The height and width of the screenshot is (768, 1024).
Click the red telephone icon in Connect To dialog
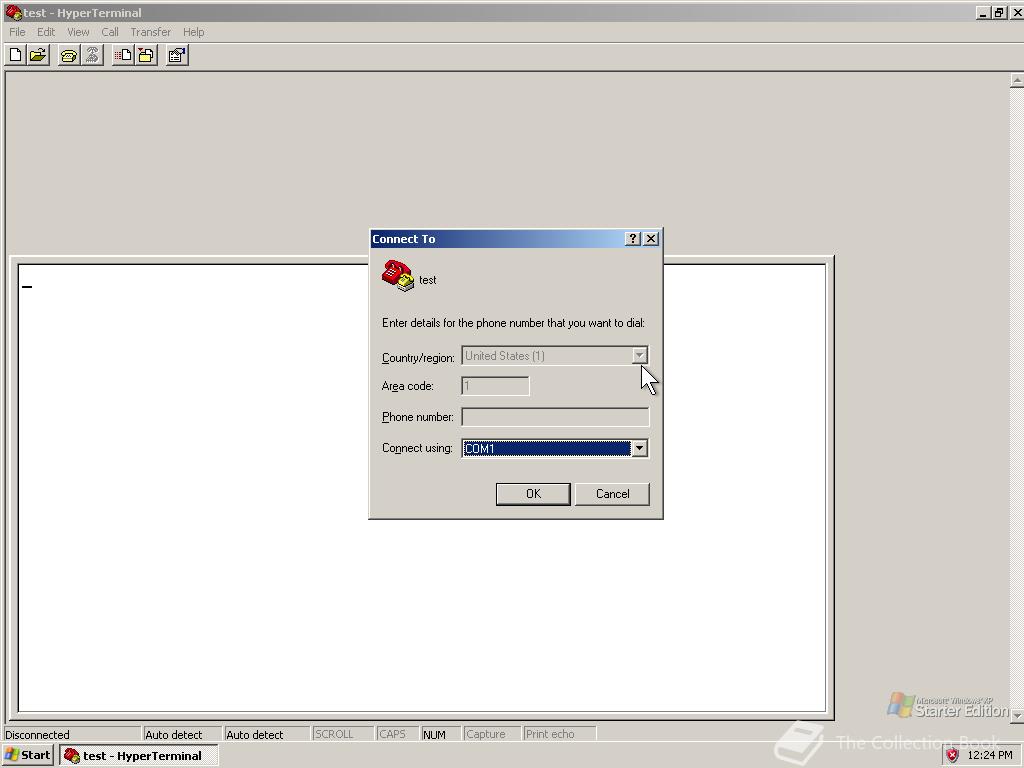coord(398,276)
